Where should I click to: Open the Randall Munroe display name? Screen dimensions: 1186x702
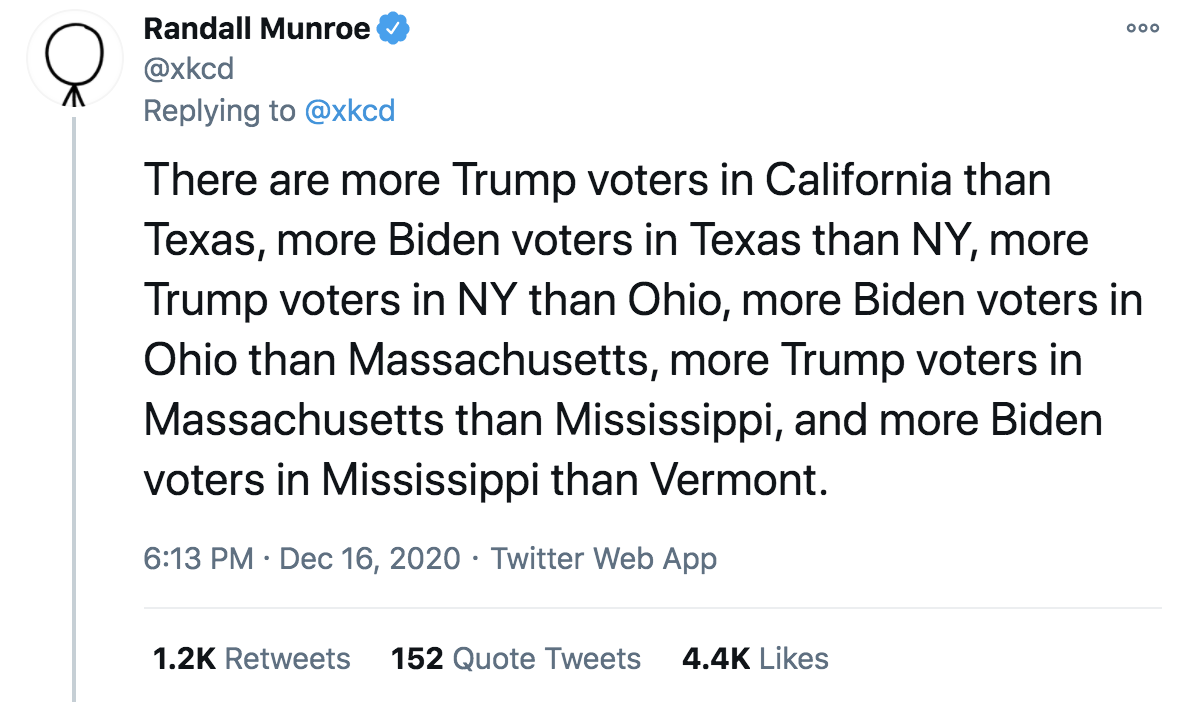258,30
